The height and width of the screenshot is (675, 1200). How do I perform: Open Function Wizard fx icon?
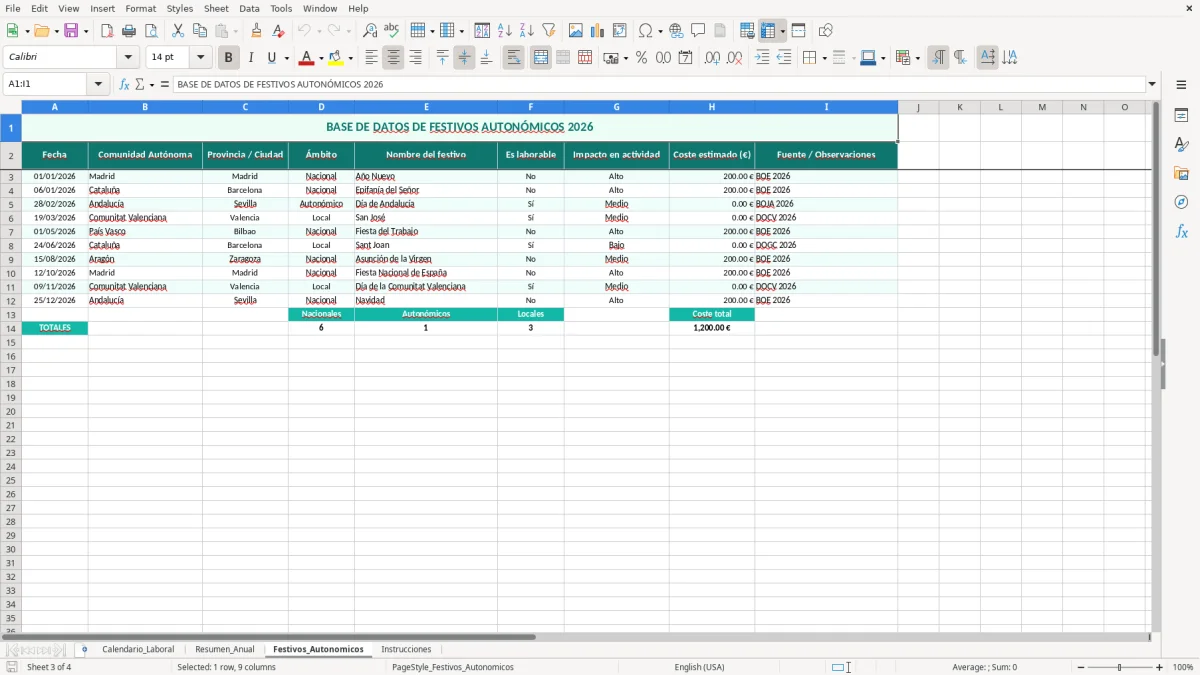[124, 84]
